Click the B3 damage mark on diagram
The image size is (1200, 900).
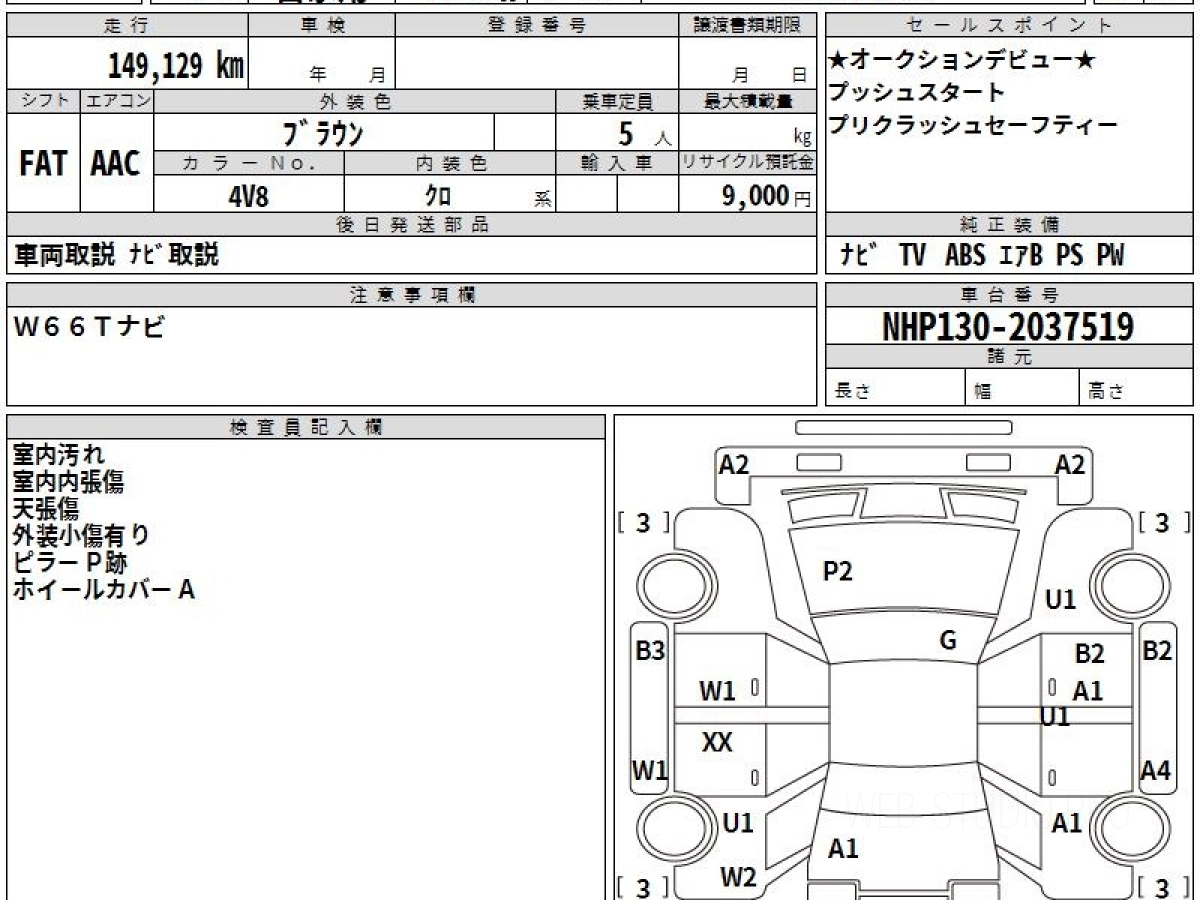[650, 651]
